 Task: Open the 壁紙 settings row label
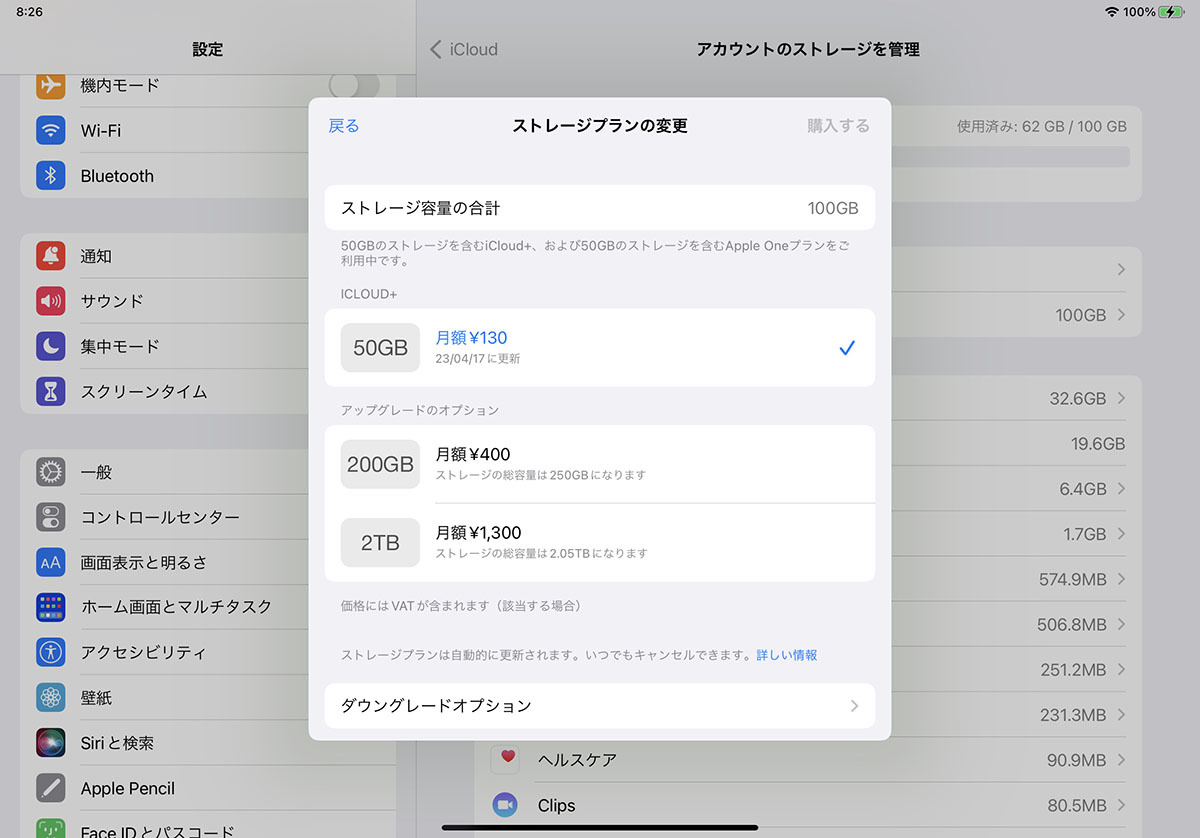point(96,697)
